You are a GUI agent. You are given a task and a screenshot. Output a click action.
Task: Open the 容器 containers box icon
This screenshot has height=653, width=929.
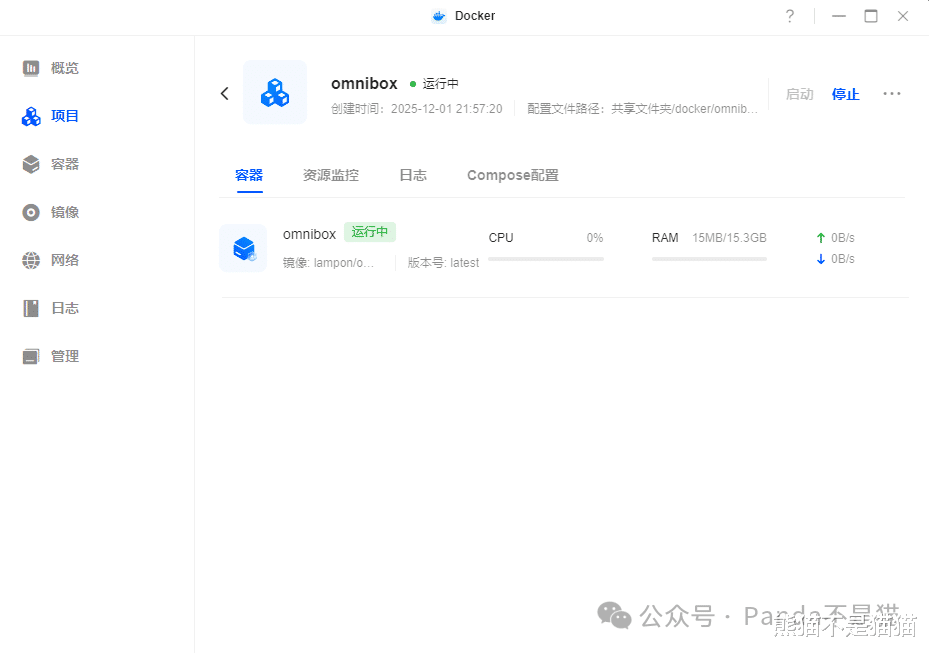[31, 164]
